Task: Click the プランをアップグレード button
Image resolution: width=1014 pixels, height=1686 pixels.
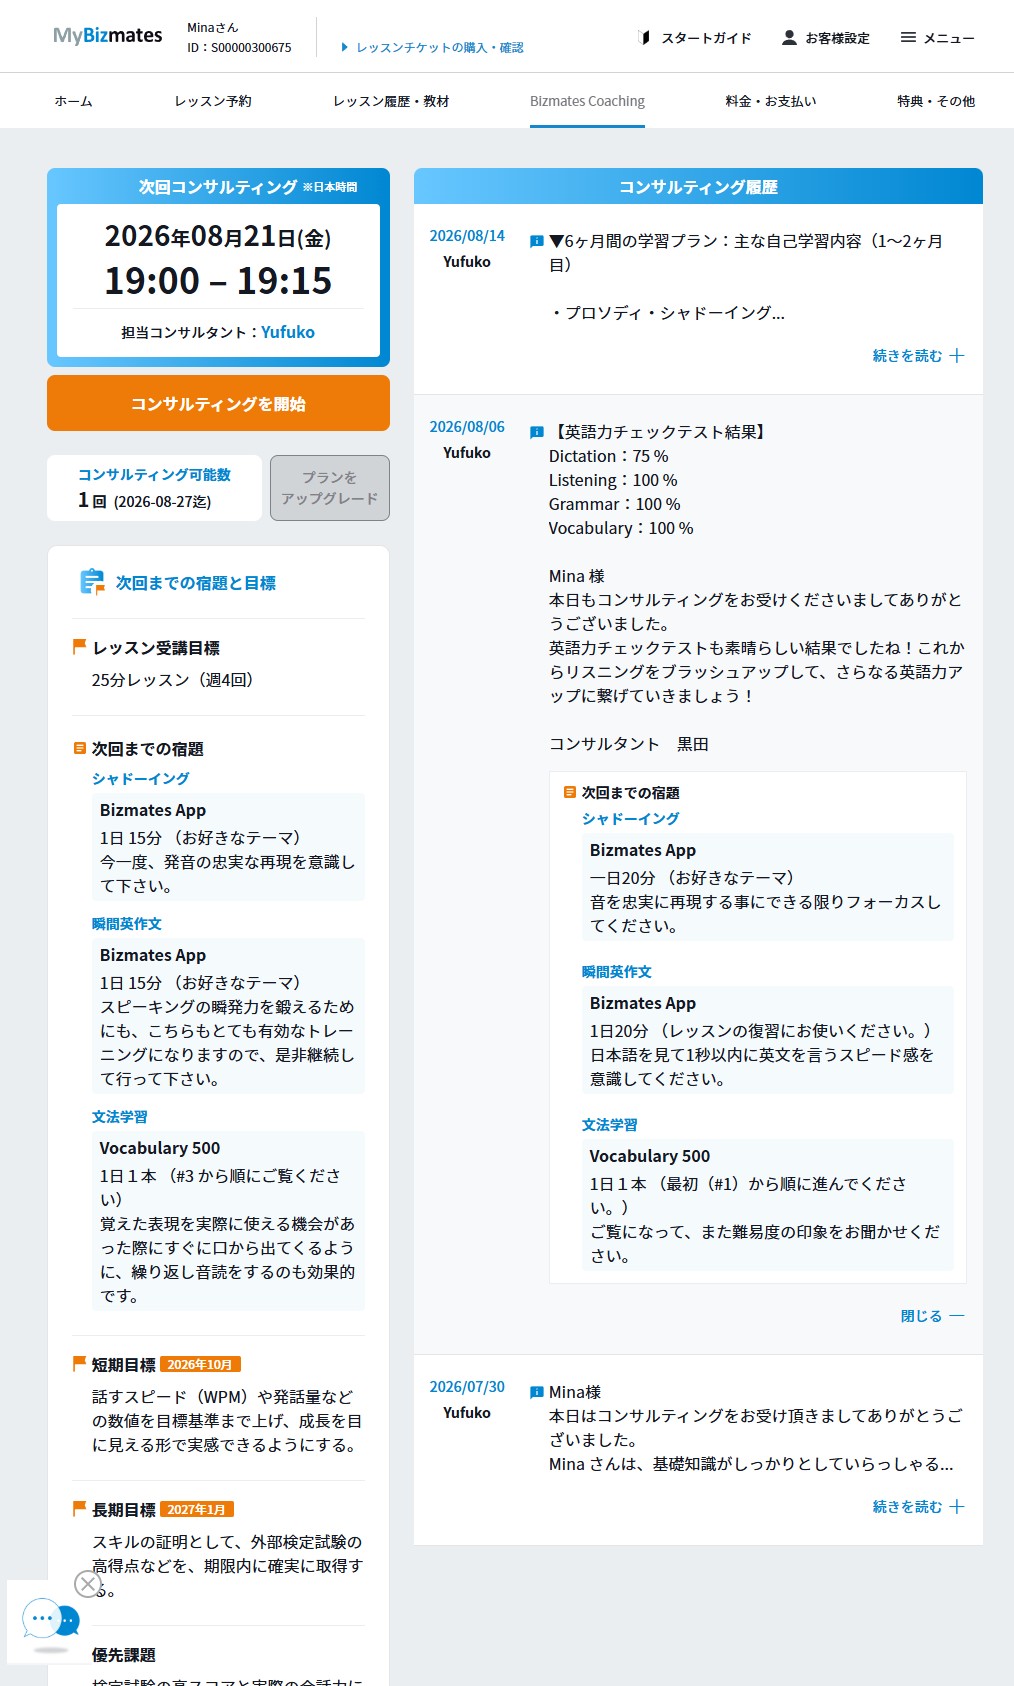Action: (330, 488)
